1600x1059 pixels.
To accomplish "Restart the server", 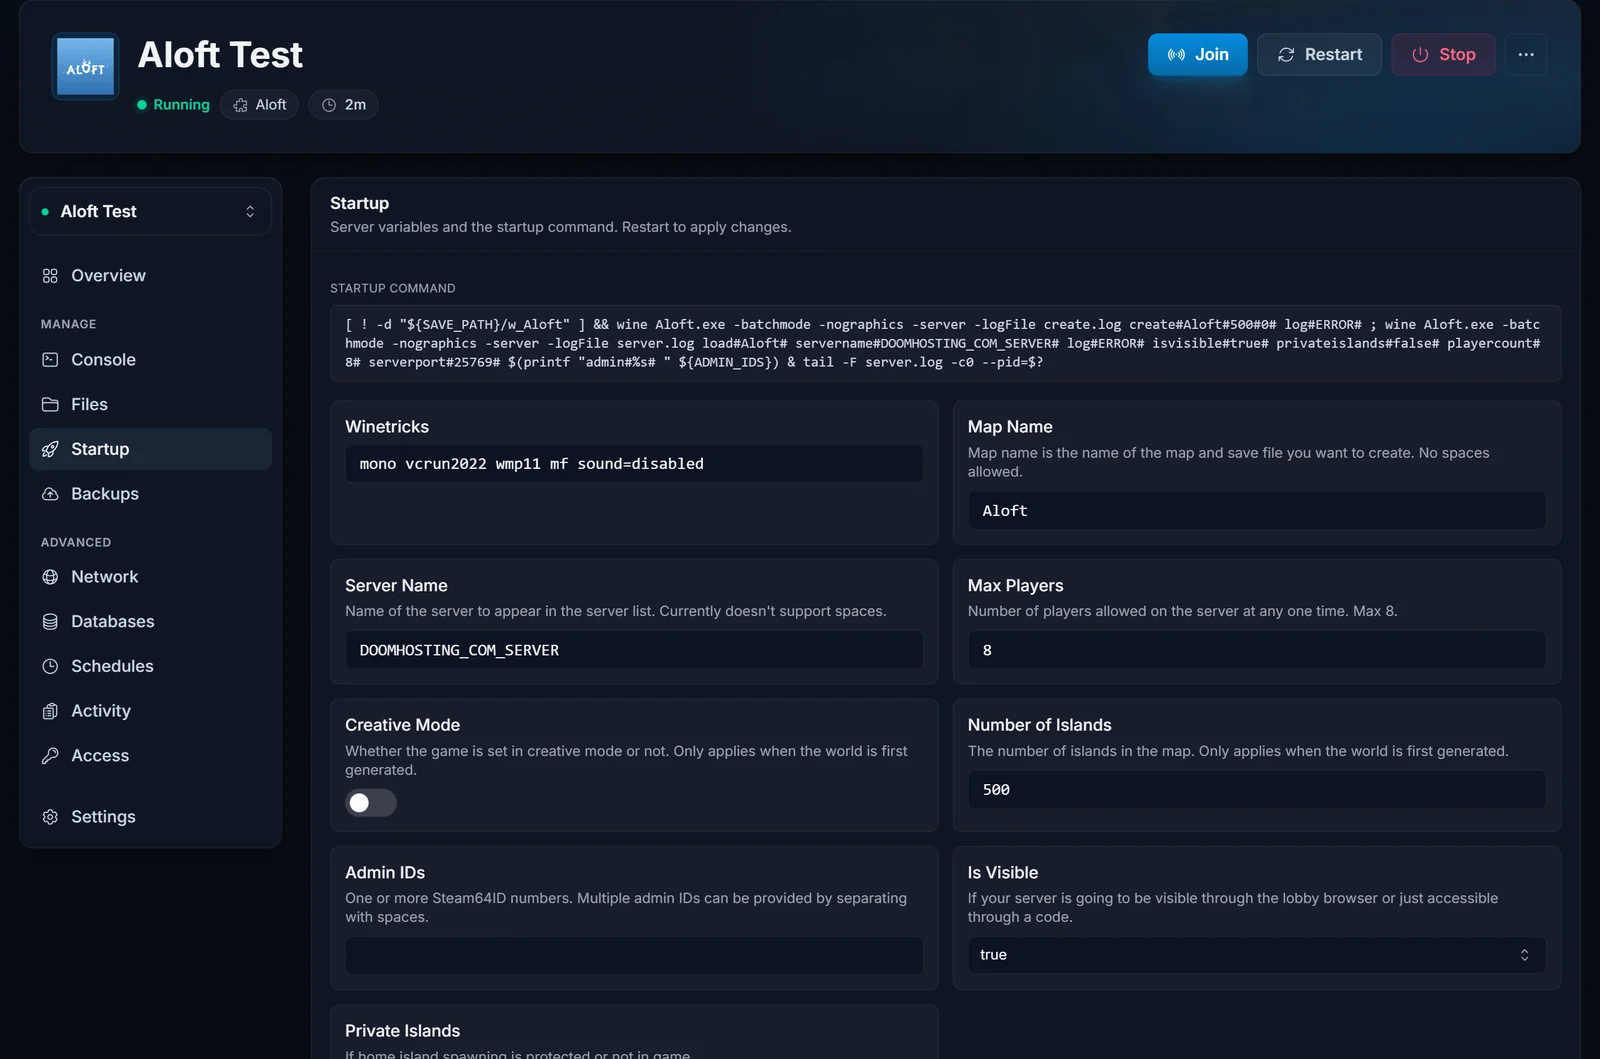I will 1319,55.
